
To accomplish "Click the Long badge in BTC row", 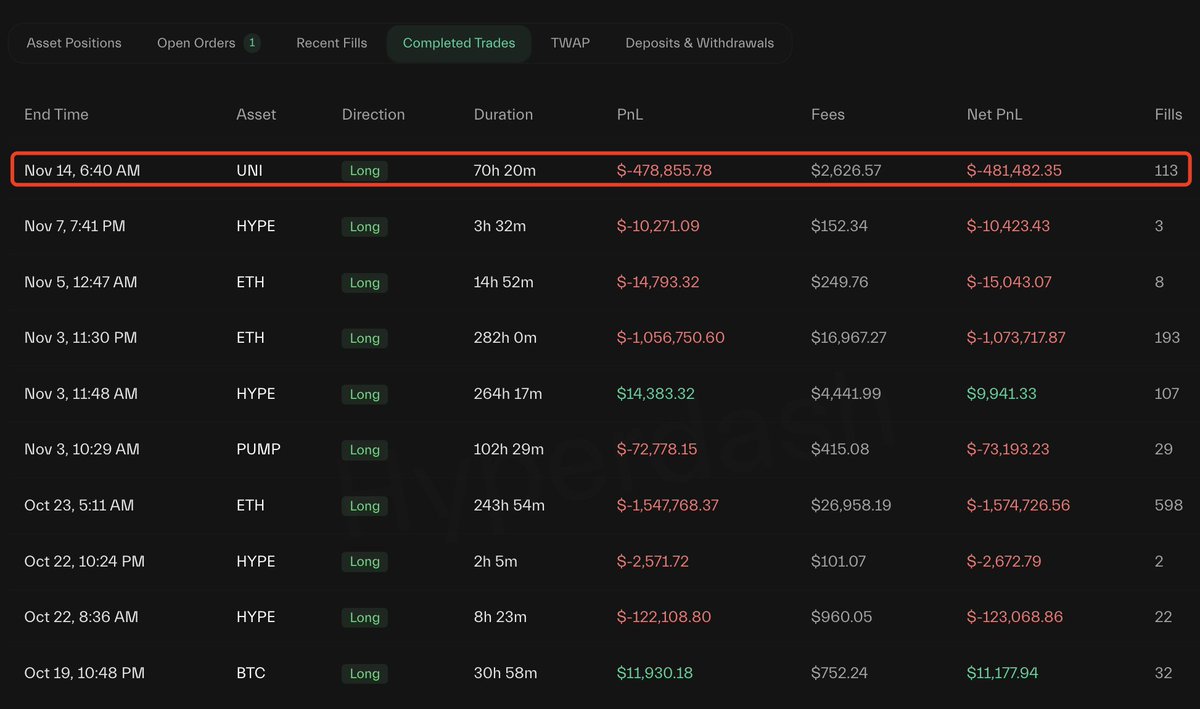I will point(364,674).
